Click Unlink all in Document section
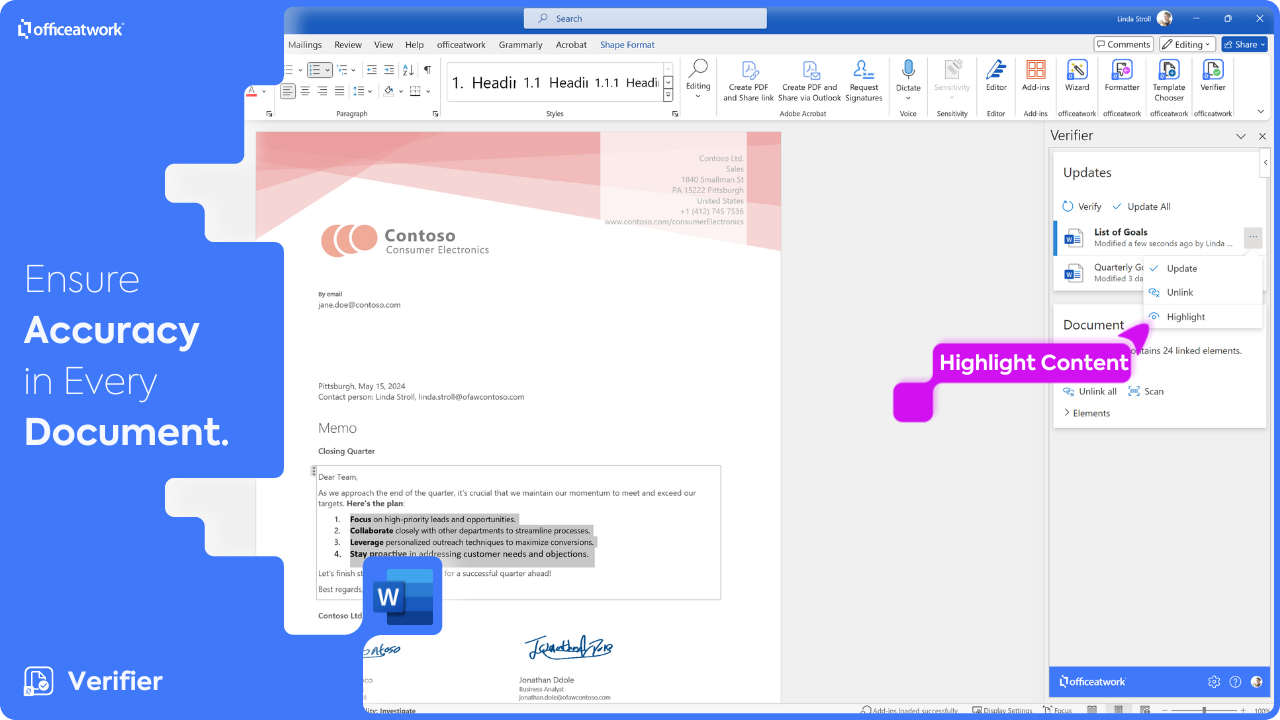Image resolution: width=1280 pixels, height=720 pixels. 1090,391
